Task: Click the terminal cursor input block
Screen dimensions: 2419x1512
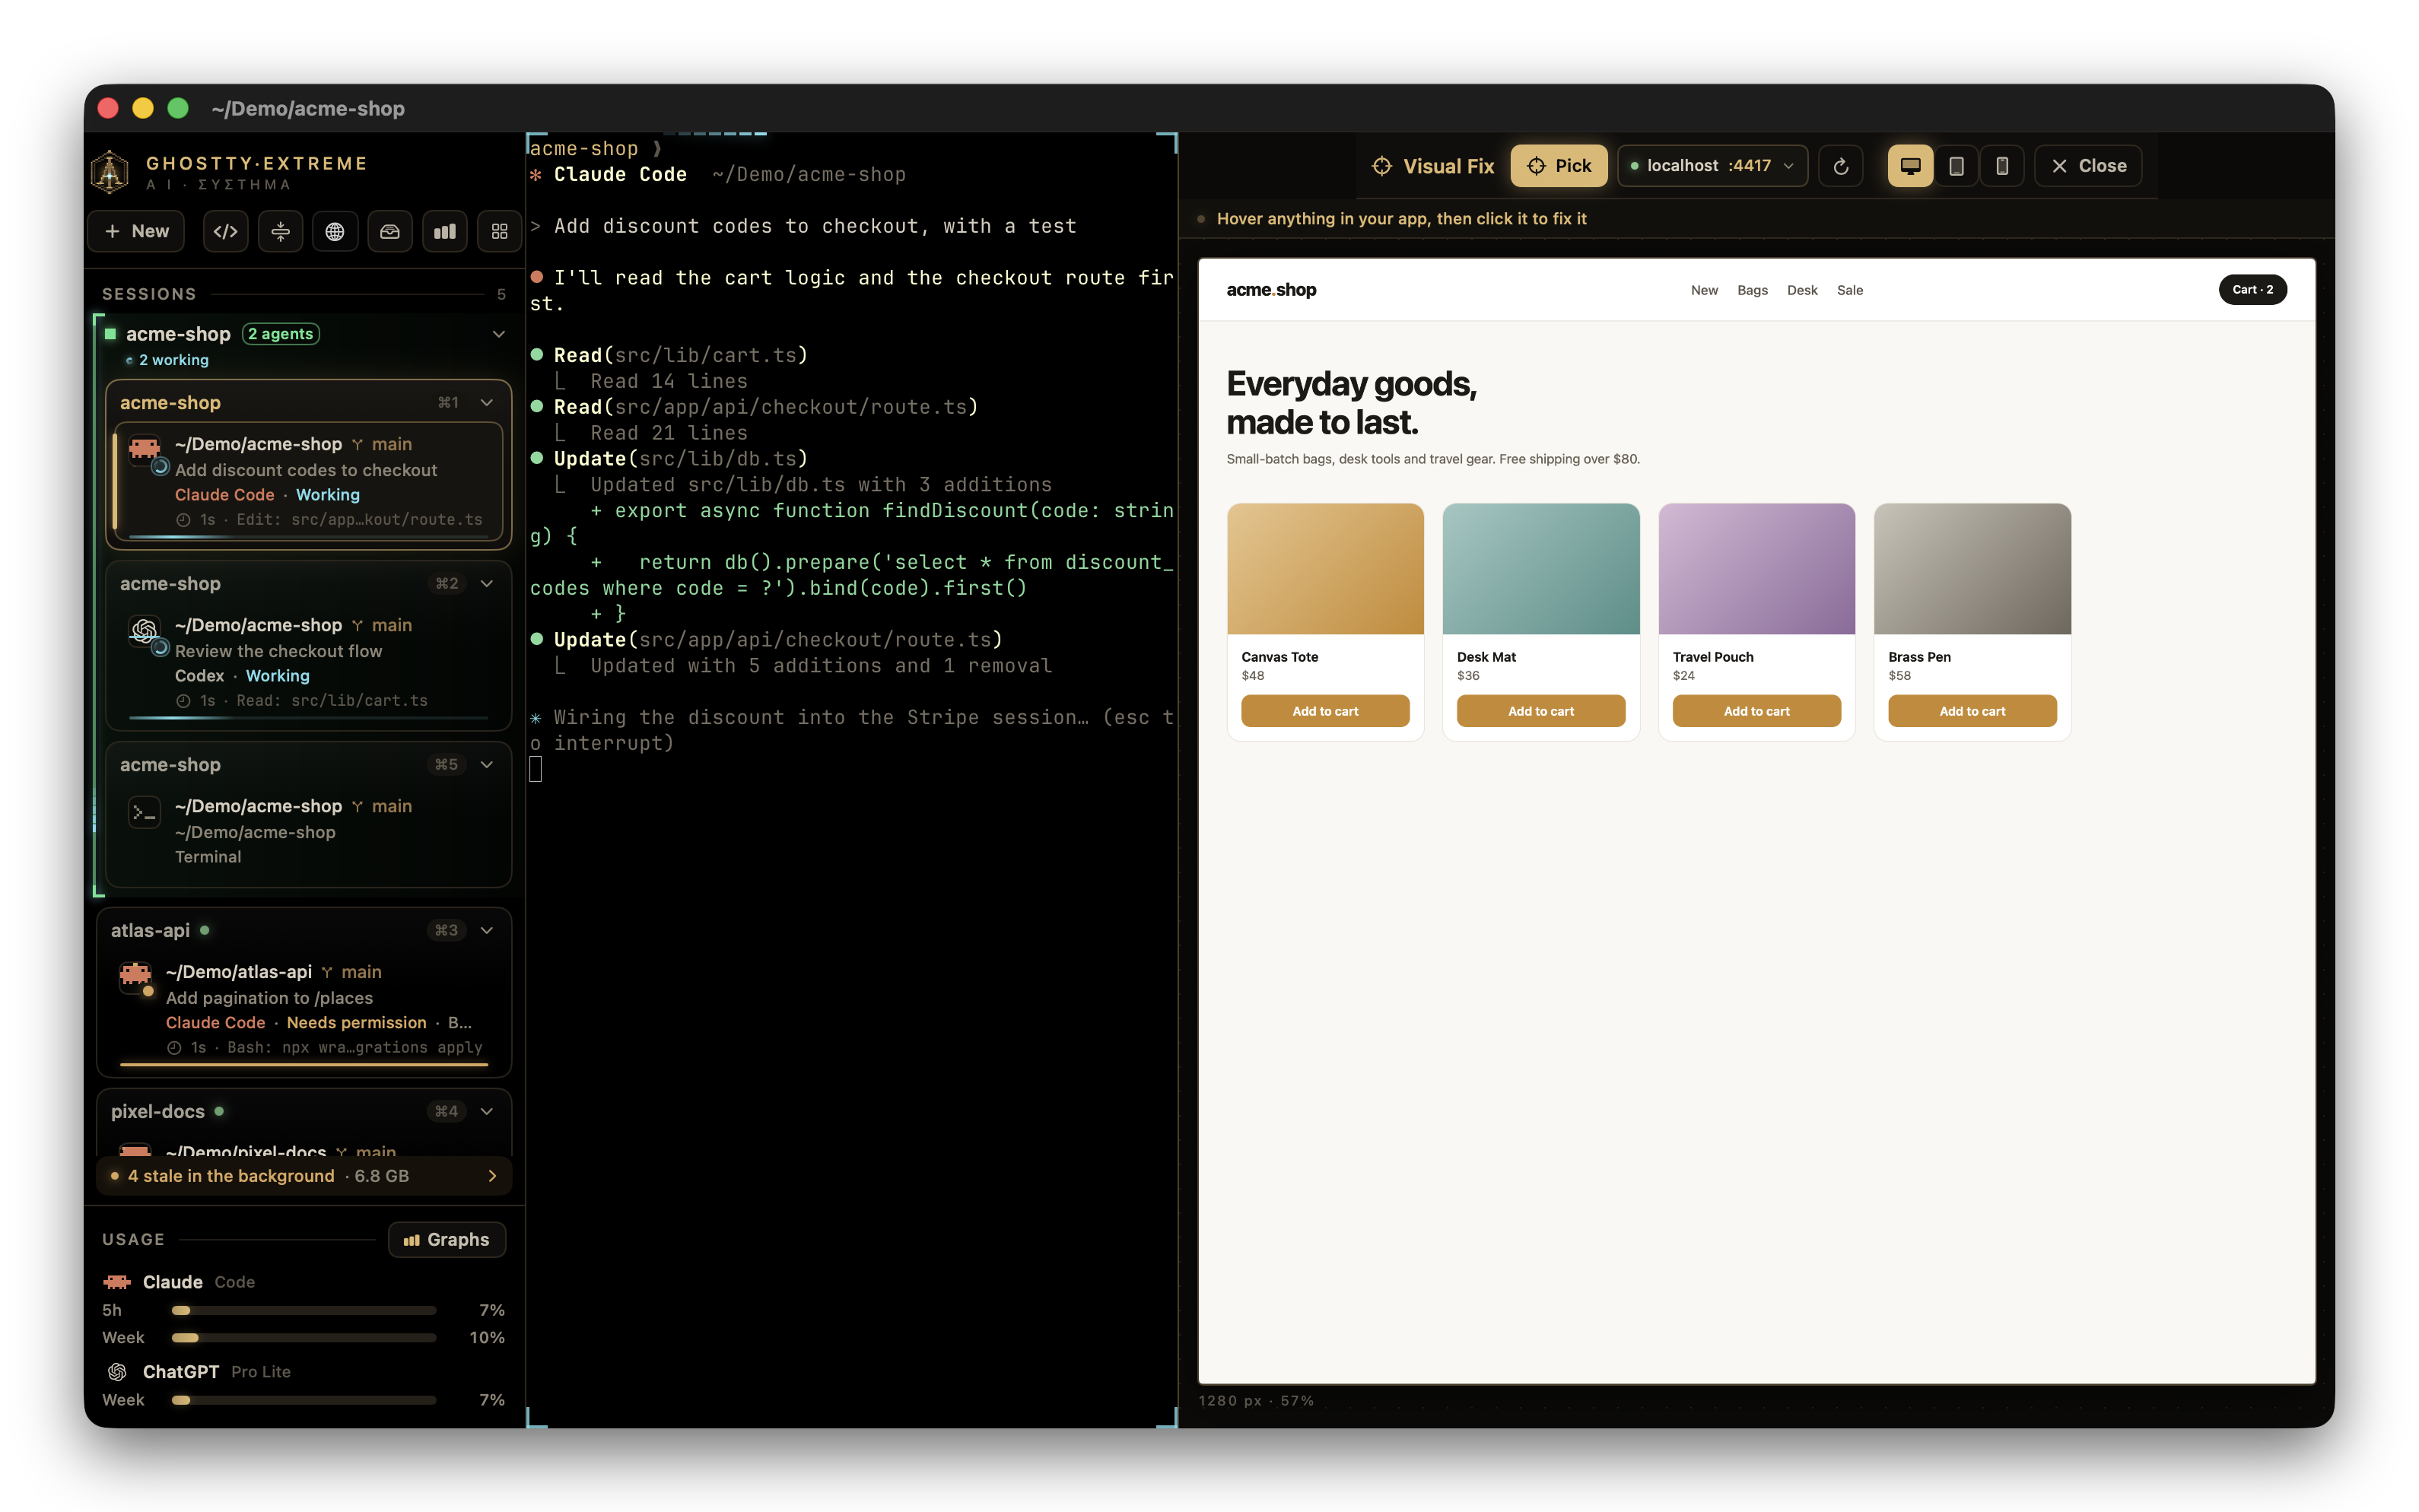Action: click(x=536, y=769)
